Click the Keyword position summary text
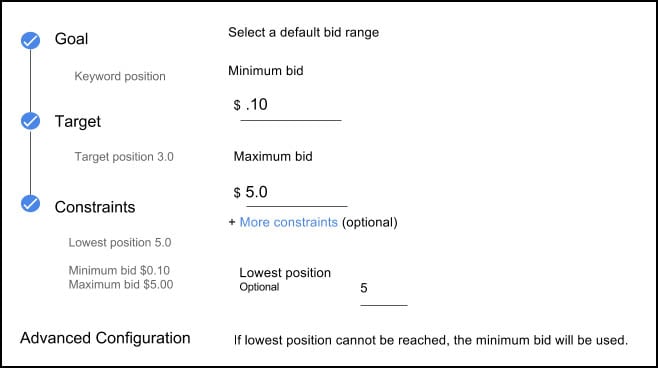This screenshot has width=658, height=368. click(x=120, y=76)
